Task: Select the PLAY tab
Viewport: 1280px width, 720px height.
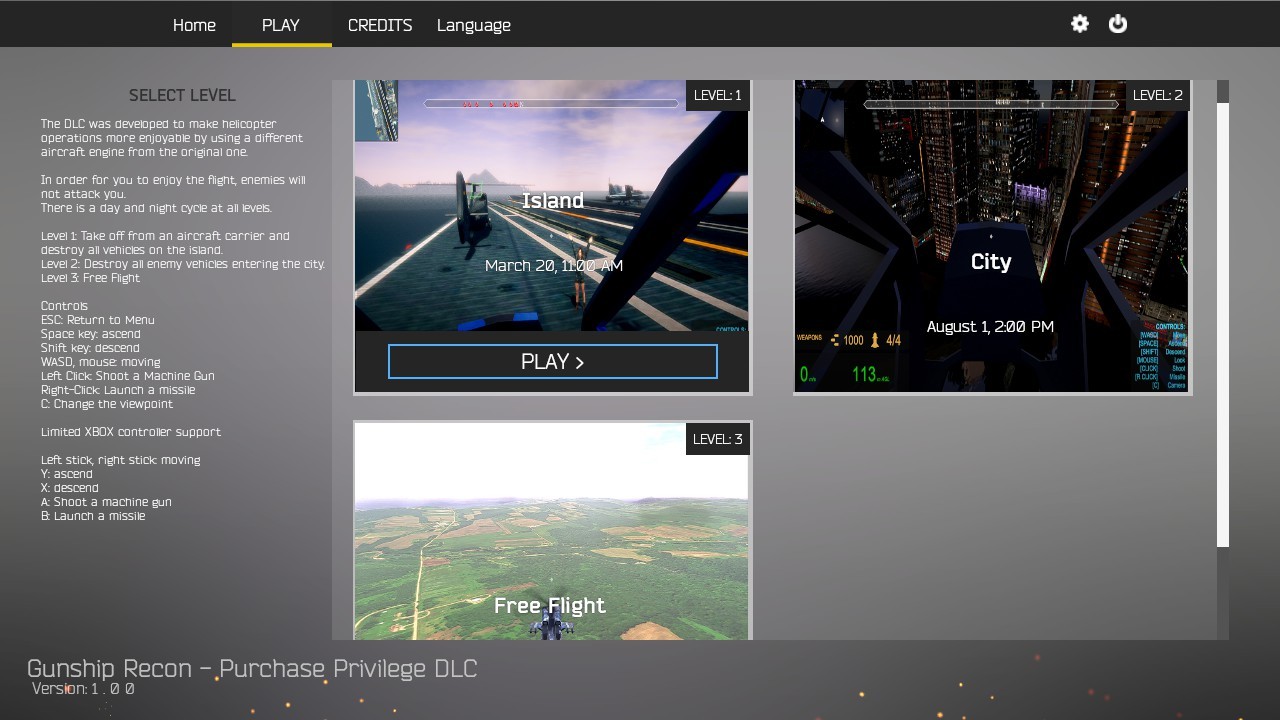Action: 281,25
